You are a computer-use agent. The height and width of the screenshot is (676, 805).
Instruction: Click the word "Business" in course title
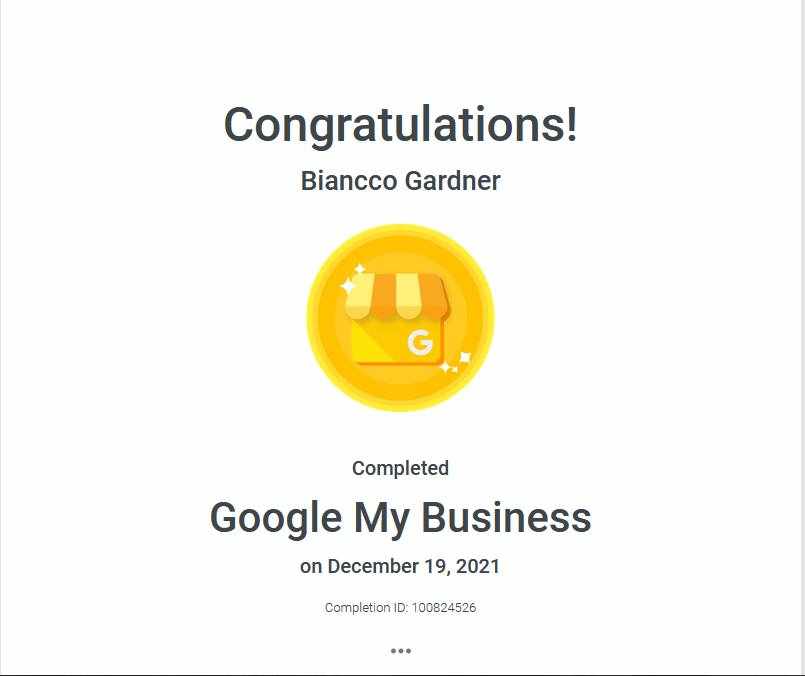506,518
